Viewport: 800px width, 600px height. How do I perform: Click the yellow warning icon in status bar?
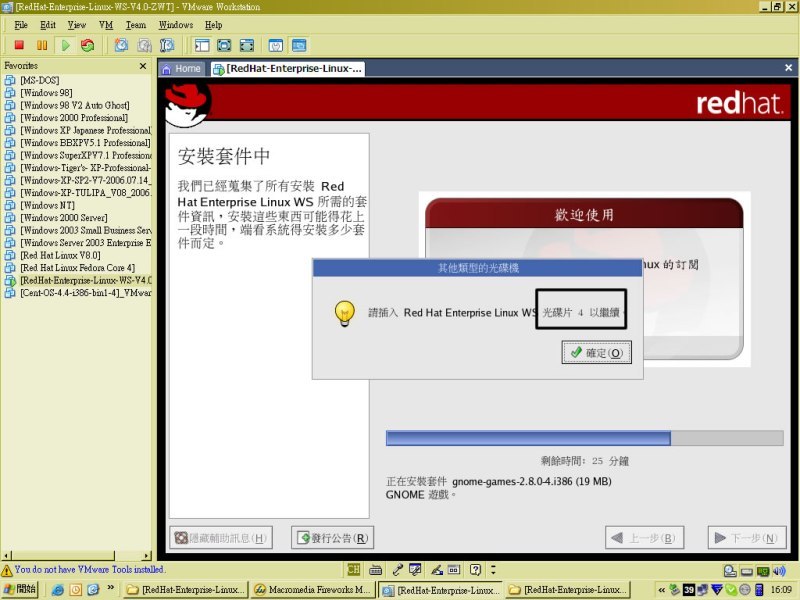7,570
